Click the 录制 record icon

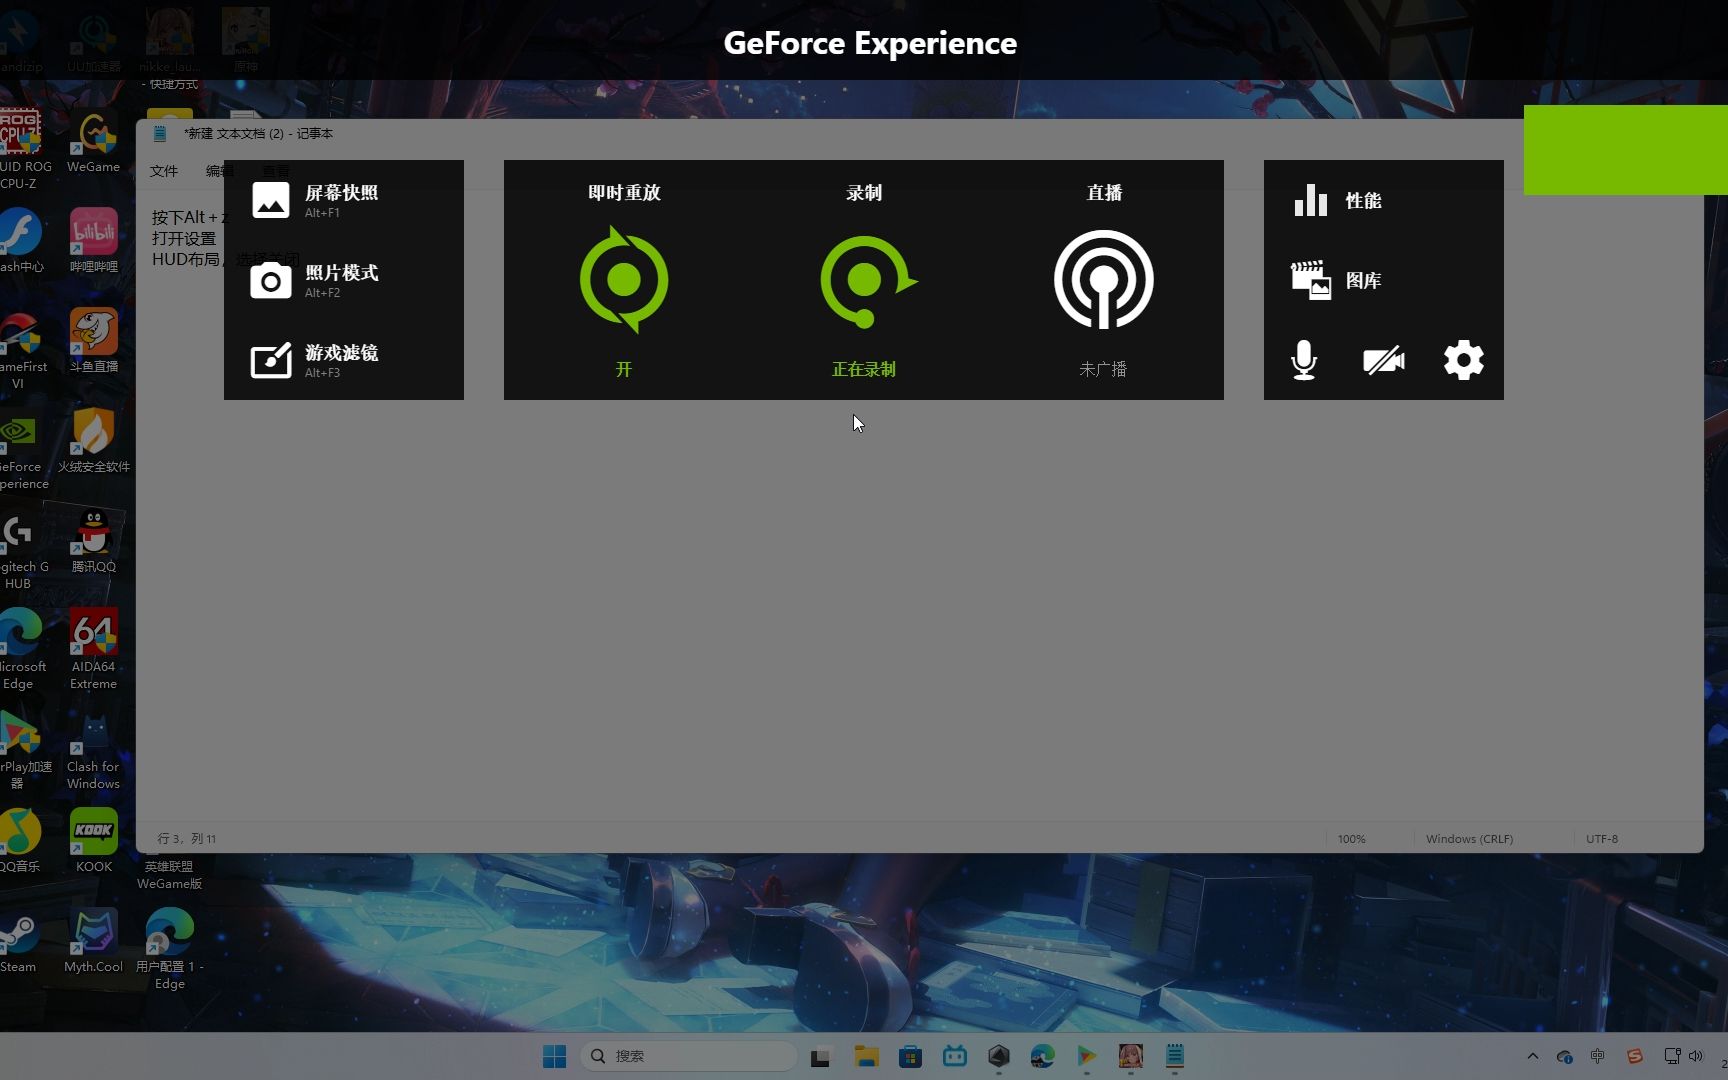coord(866,281)
